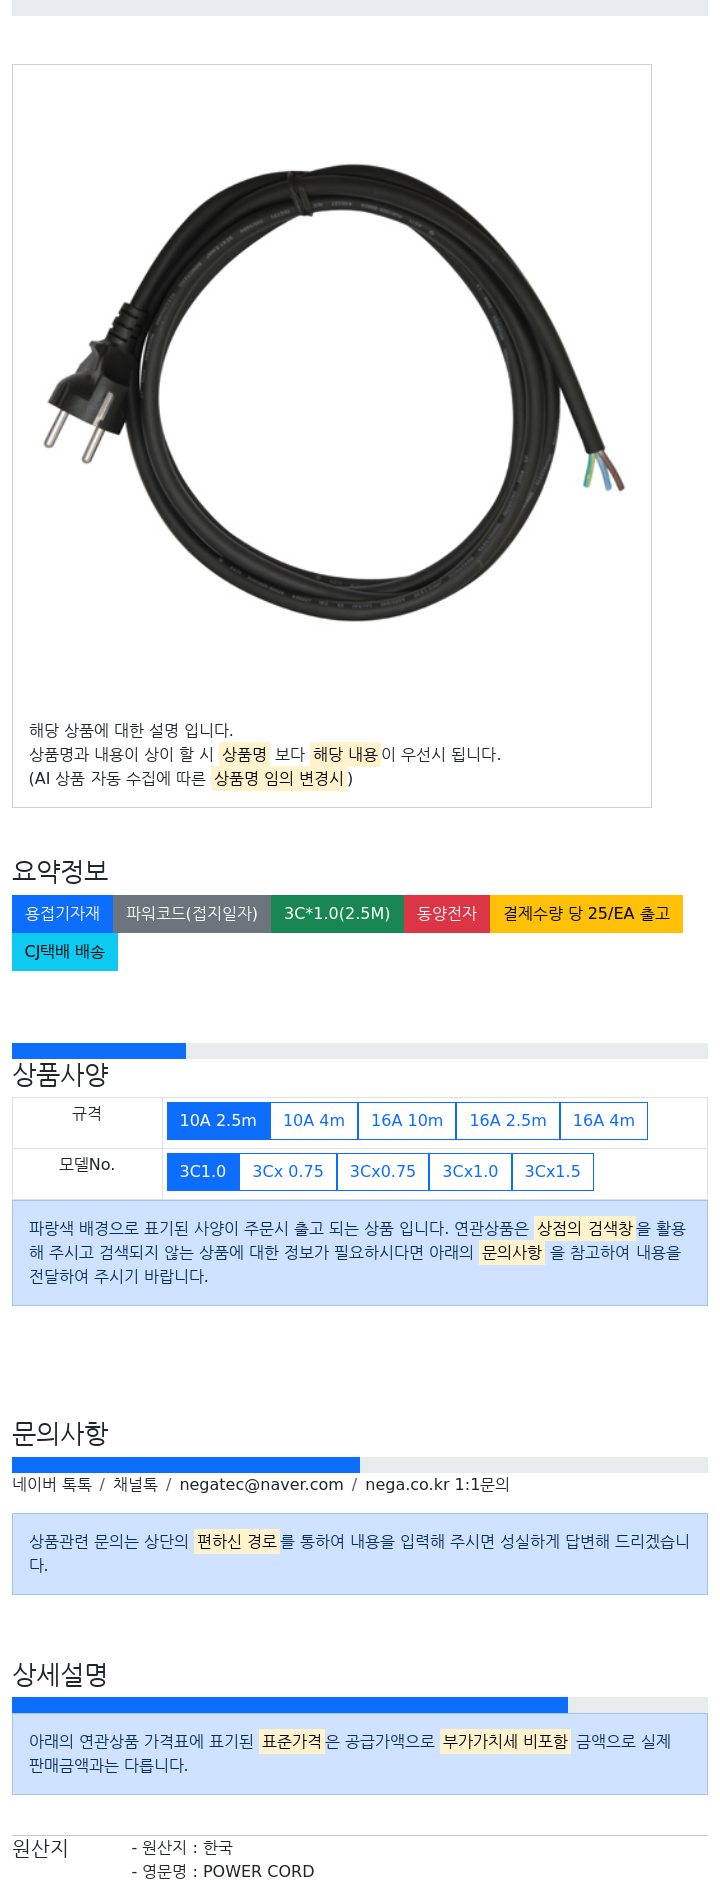Click the negatec@naver.com contact text

[261, 1485]
